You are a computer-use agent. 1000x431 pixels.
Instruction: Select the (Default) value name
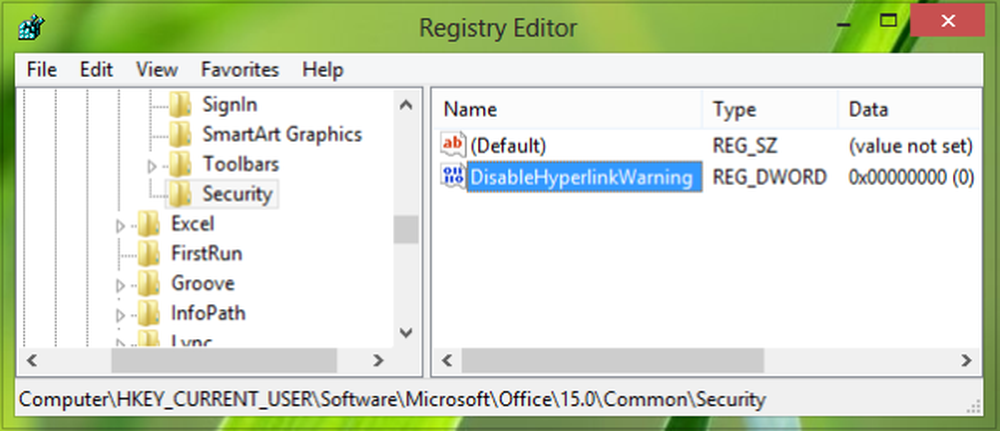click(508, 146)
